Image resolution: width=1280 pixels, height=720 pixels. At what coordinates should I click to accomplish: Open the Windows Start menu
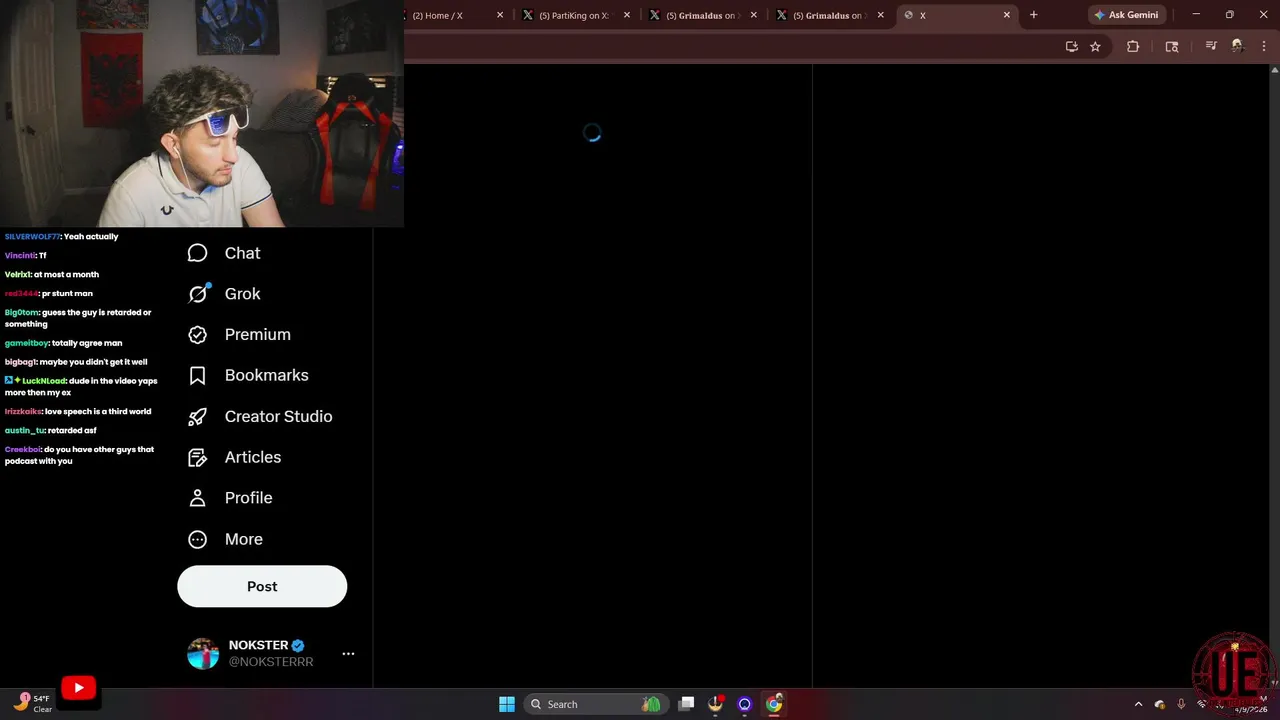pyautogui.click(x=507, y=704)
